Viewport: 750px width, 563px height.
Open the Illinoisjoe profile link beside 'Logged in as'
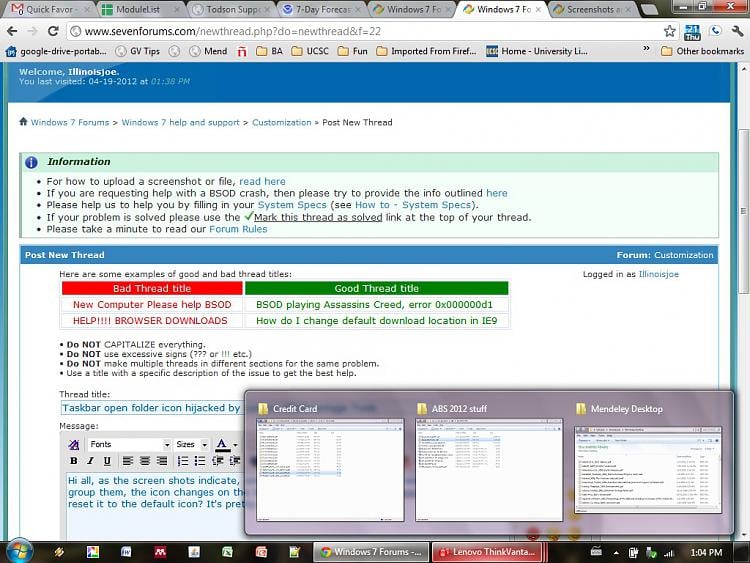[x=659, y=274]
